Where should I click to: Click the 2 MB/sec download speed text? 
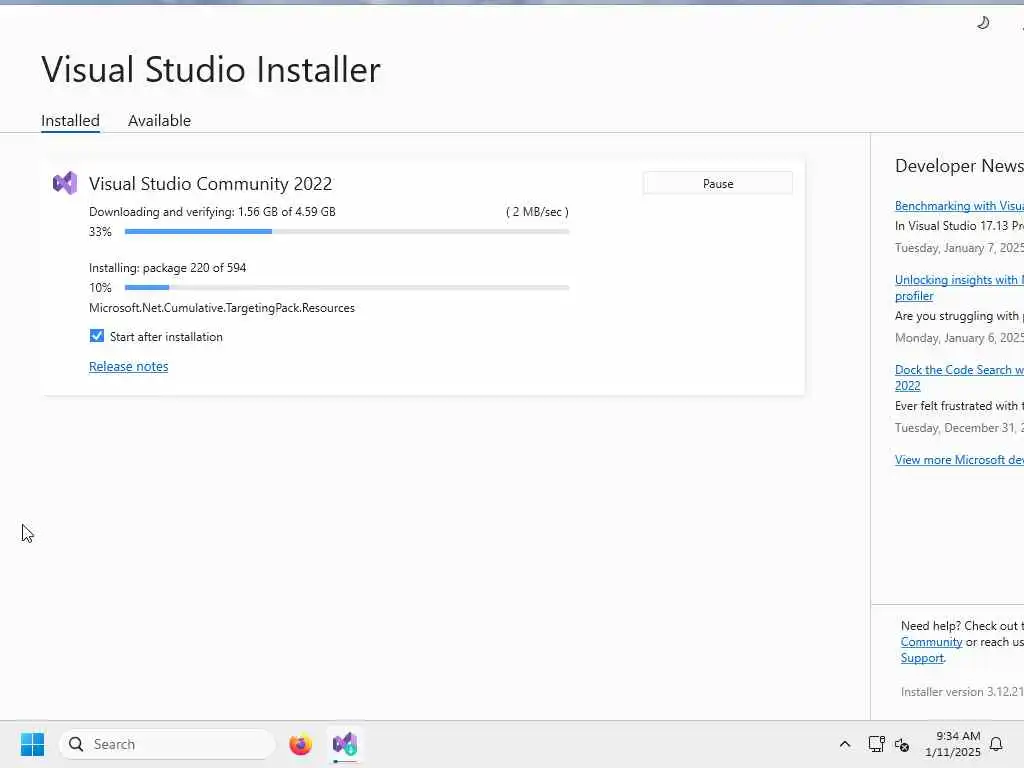coord(537,212)
